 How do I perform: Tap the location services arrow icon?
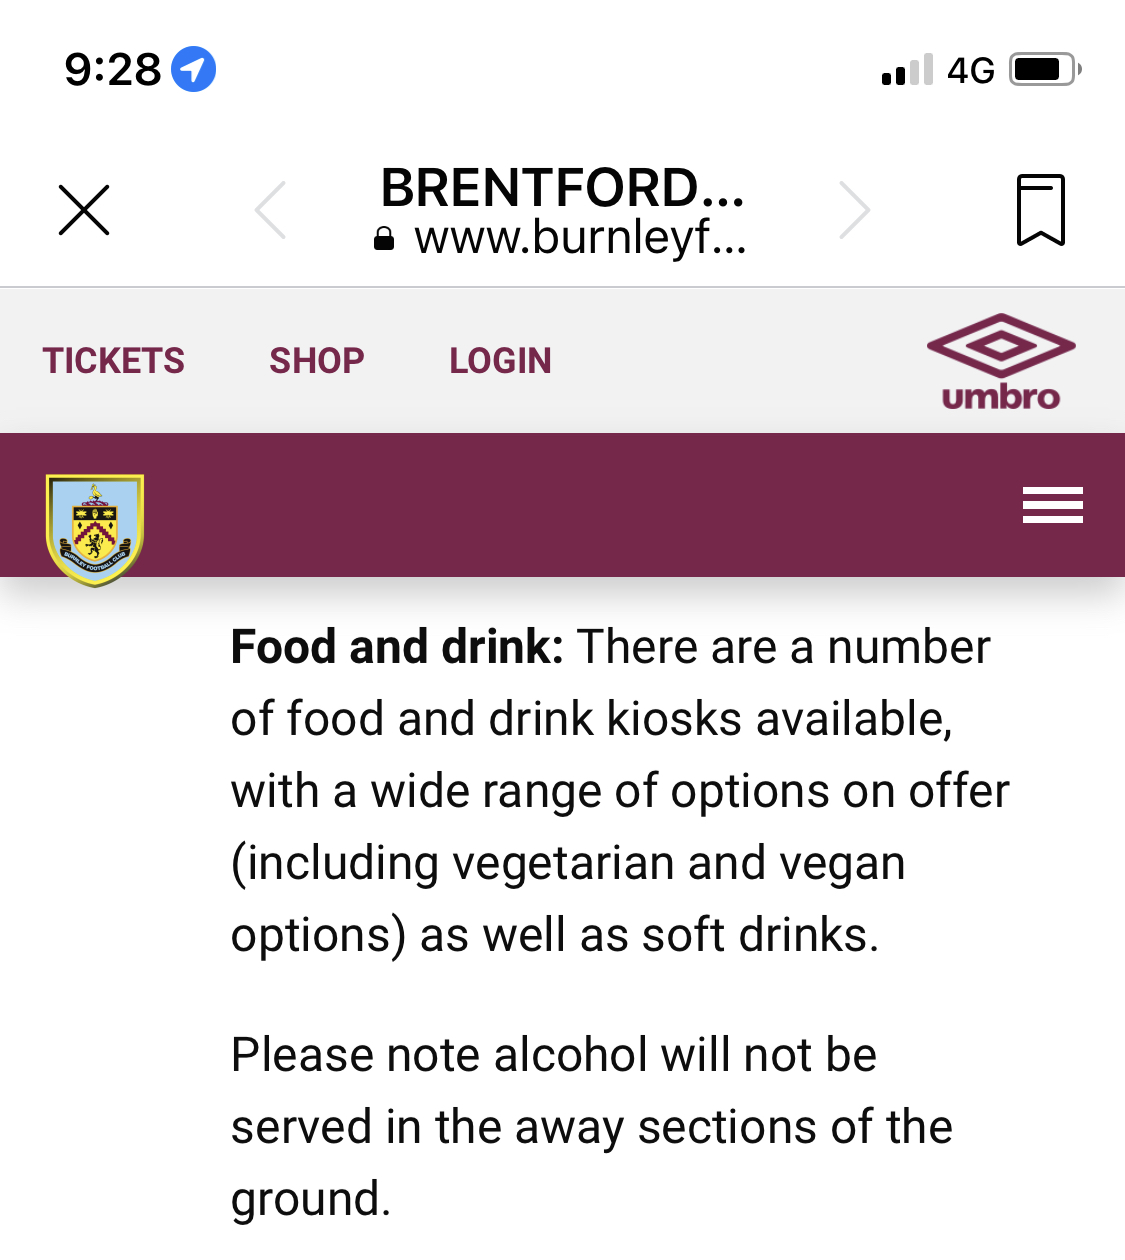[194, 70]
